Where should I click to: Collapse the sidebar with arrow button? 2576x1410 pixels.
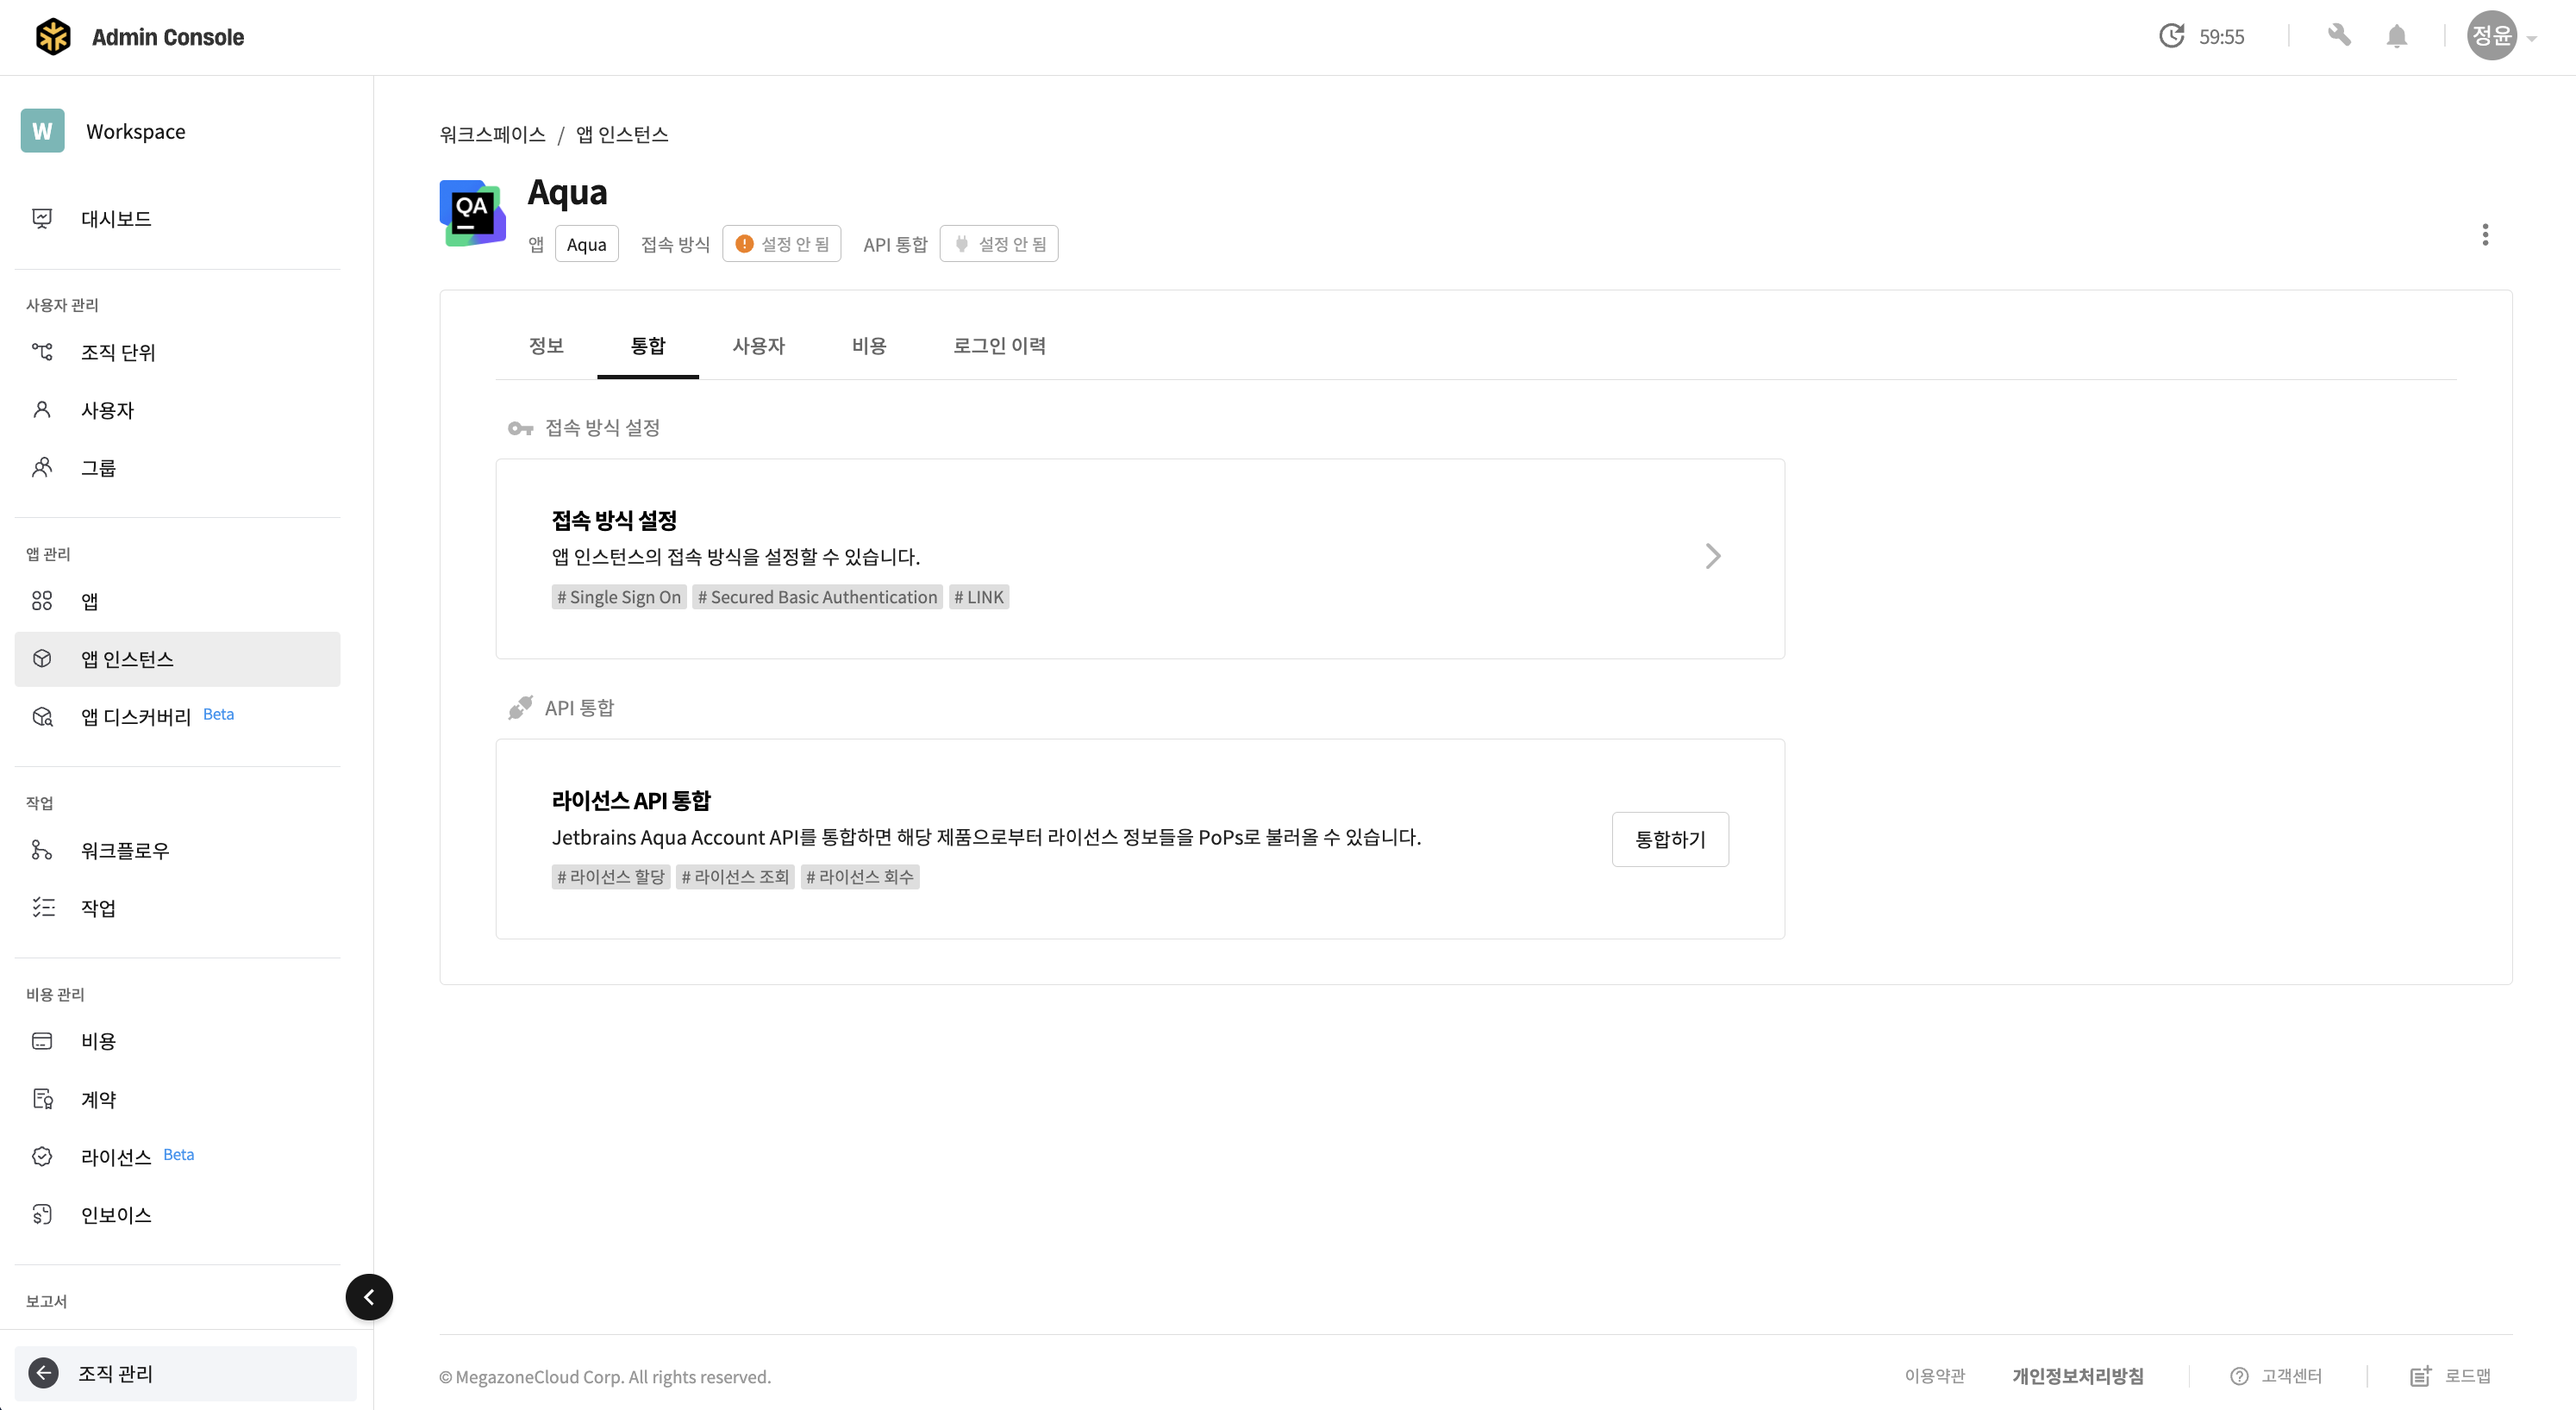[369, 1297]
